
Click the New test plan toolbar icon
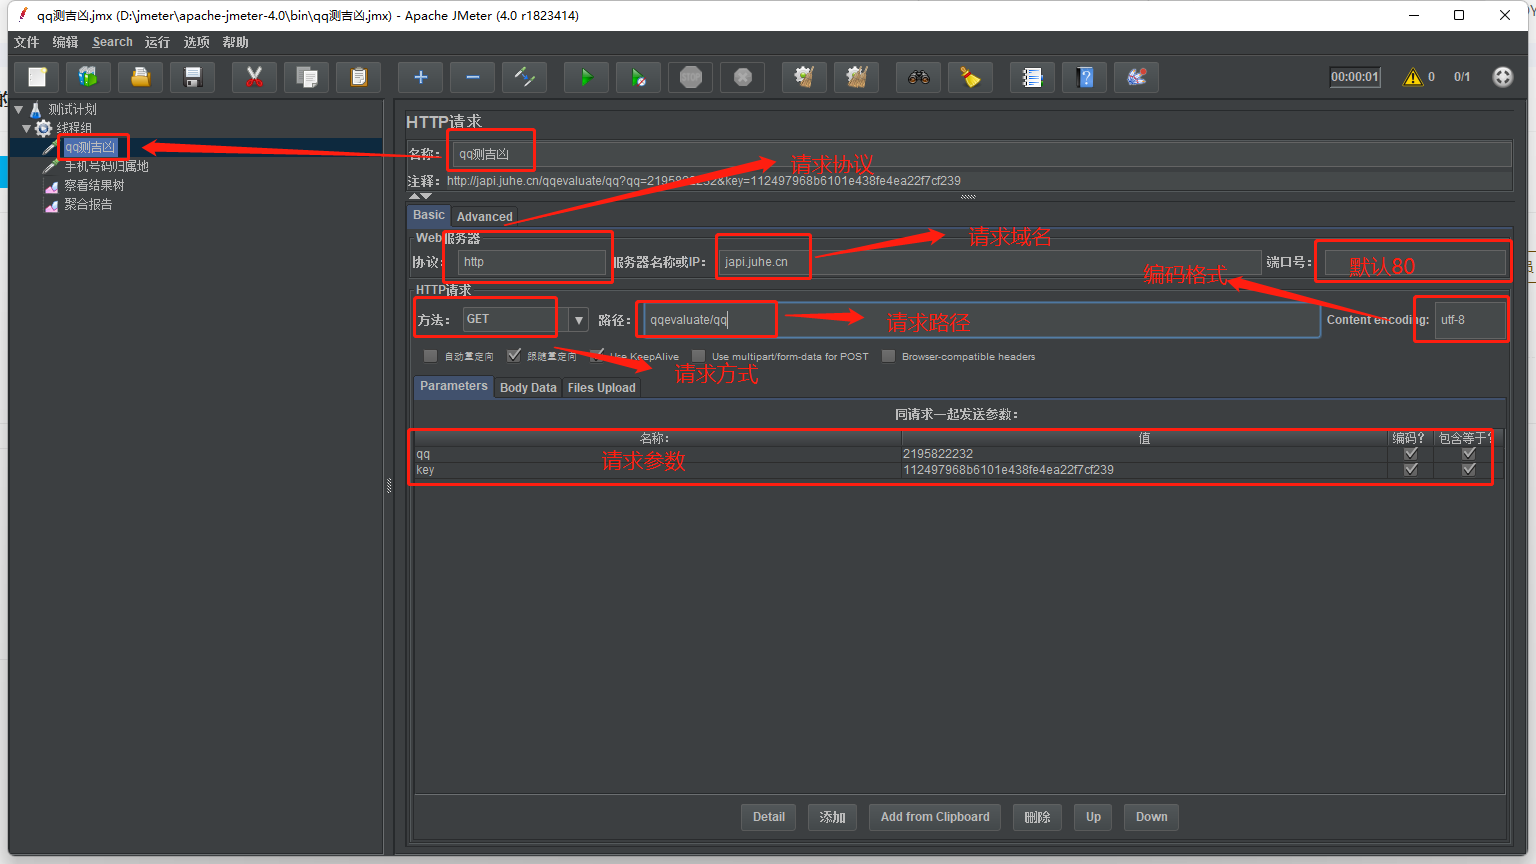coord(37,77)
